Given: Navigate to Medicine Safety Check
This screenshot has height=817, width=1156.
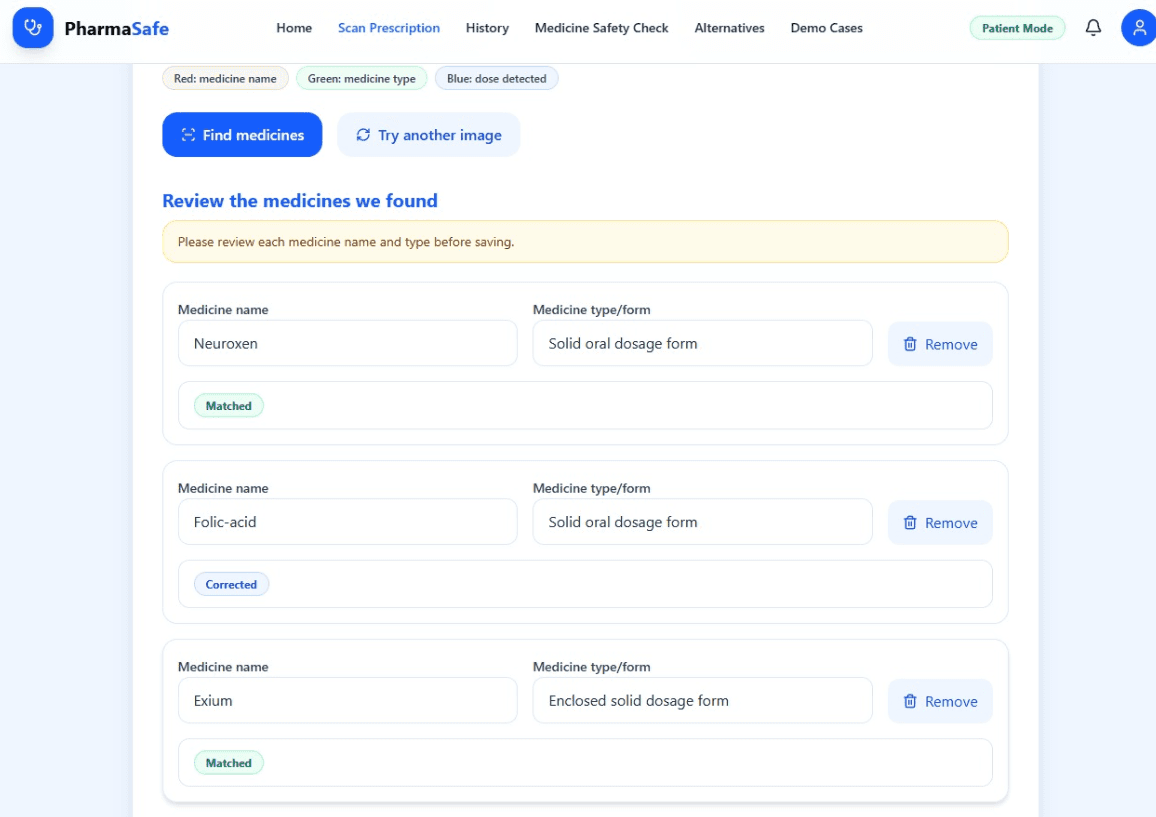Looking at the screenshot, I should point(602,28).
